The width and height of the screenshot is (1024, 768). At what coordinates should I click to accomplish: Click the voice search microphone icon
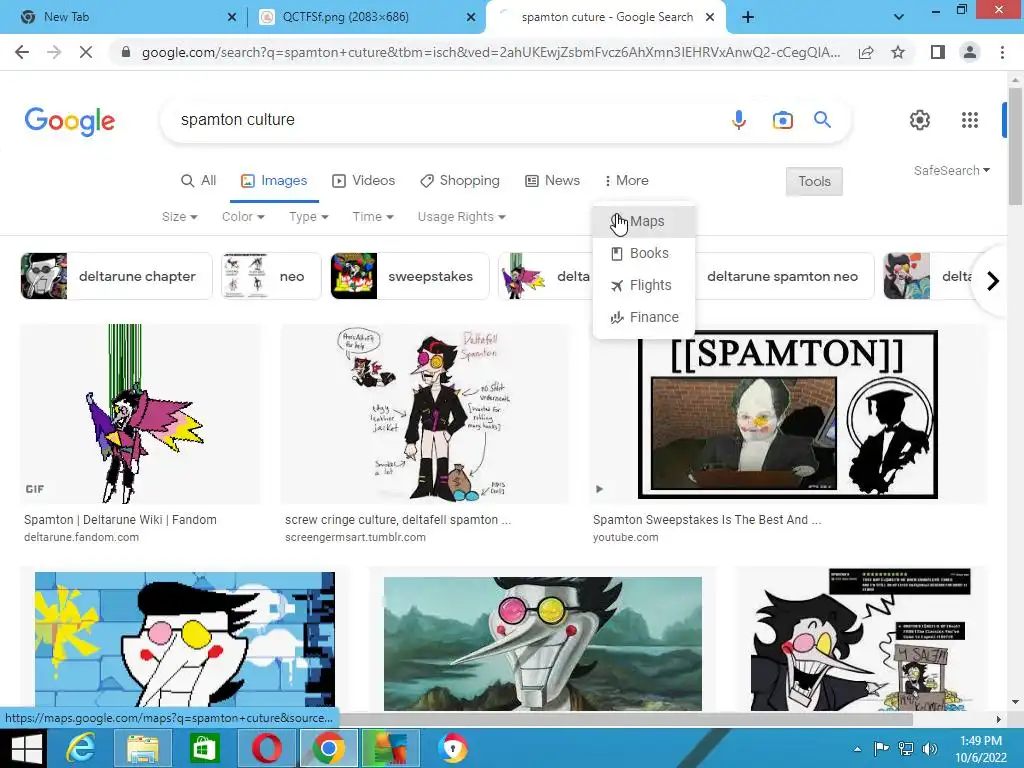tap(739, 120)
